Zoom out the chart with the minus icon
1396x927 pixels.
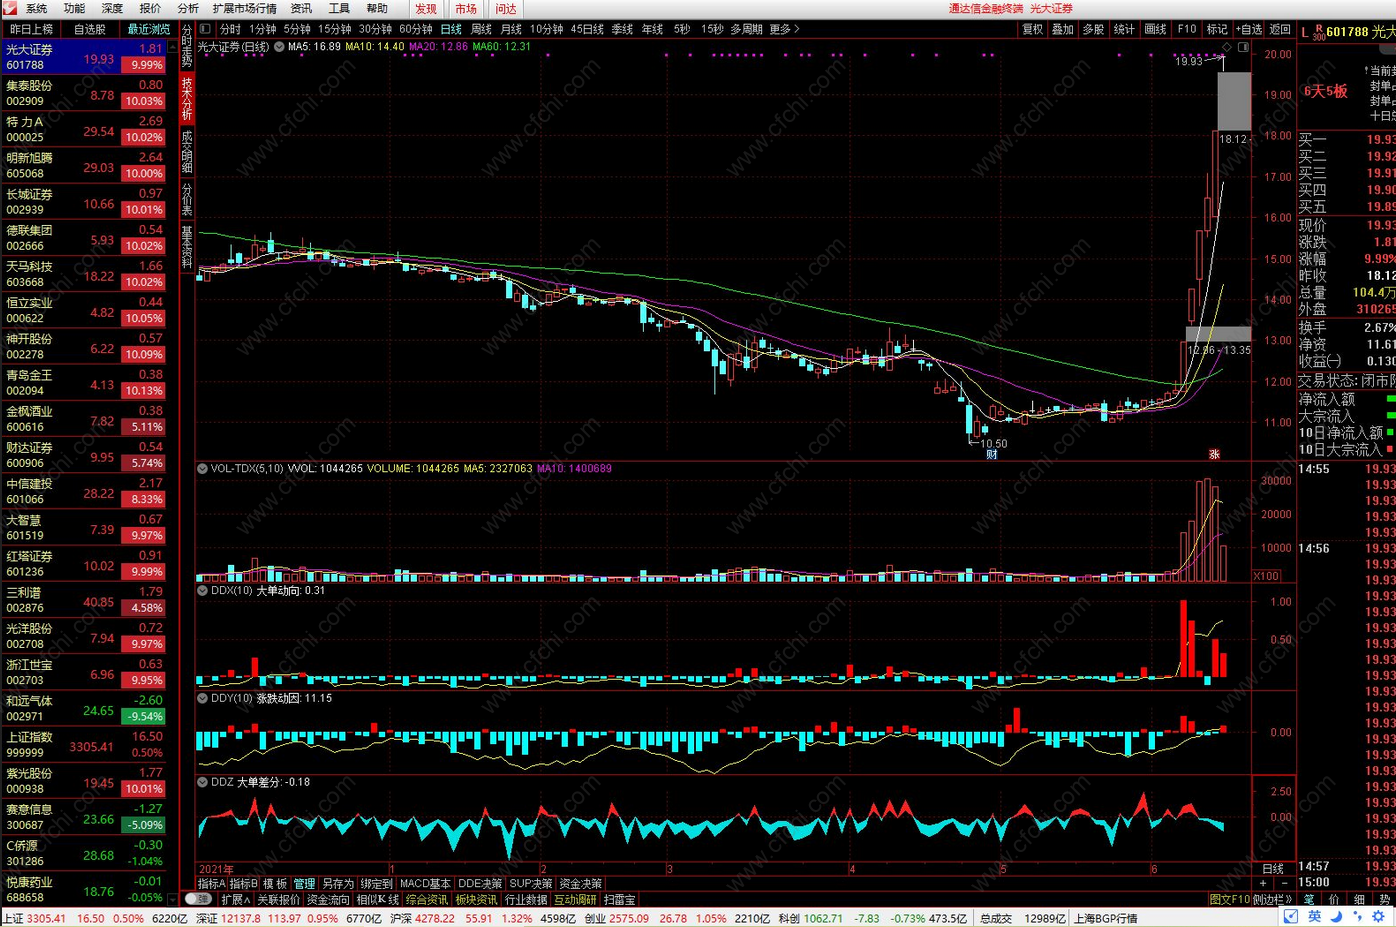(1284, 884)
